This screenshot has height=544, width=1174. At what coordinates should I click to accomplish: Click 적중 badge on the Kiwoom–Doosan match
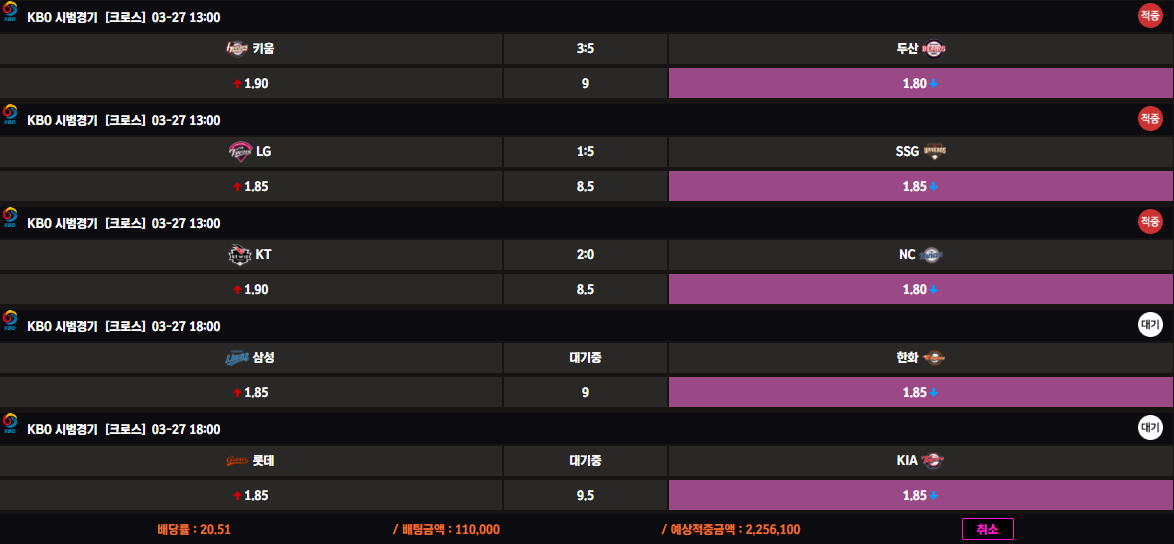[1150, 15]
